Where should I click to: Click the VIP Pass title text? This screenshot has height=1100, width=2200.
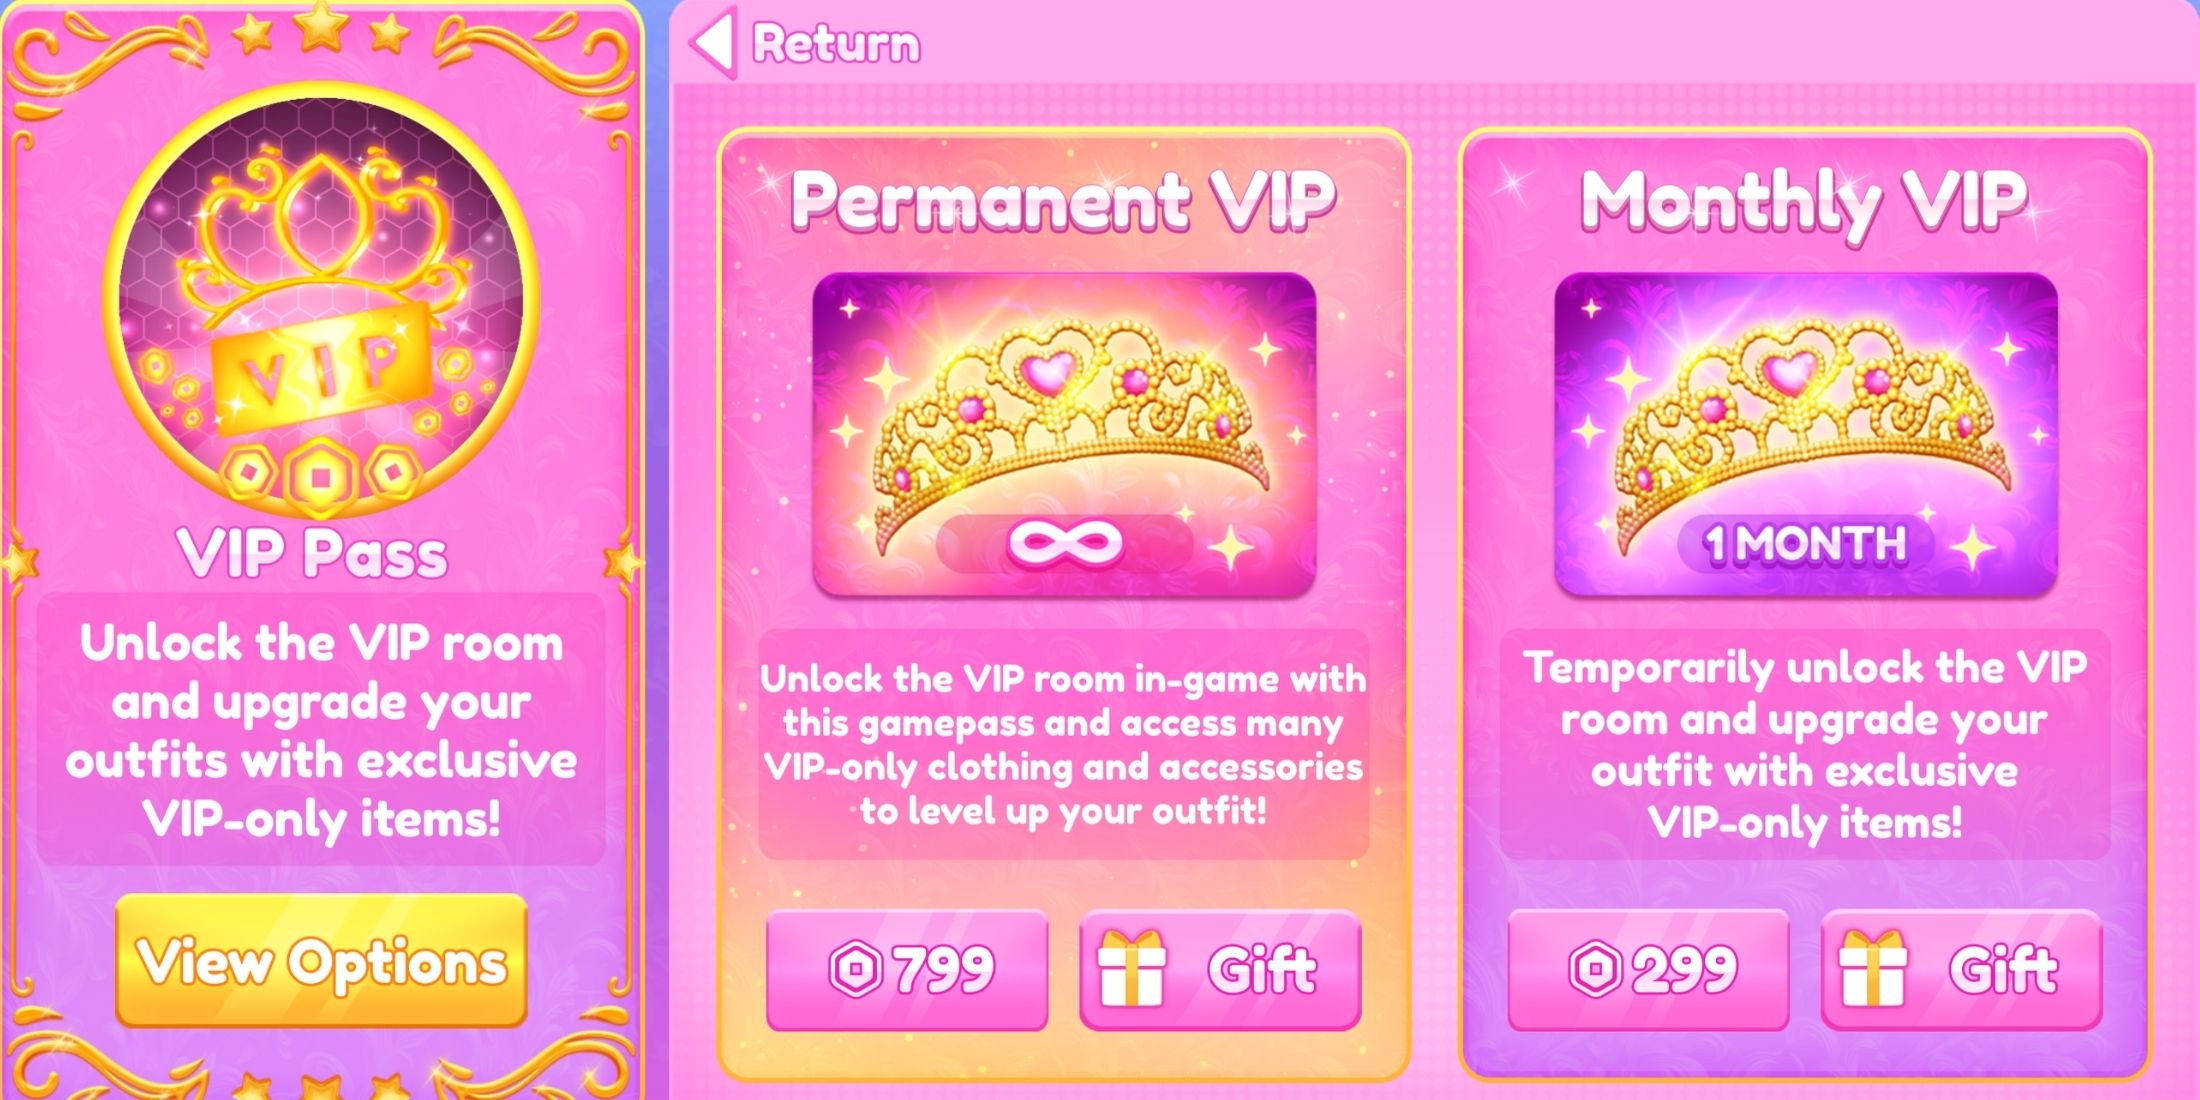[x=312, y=554]
